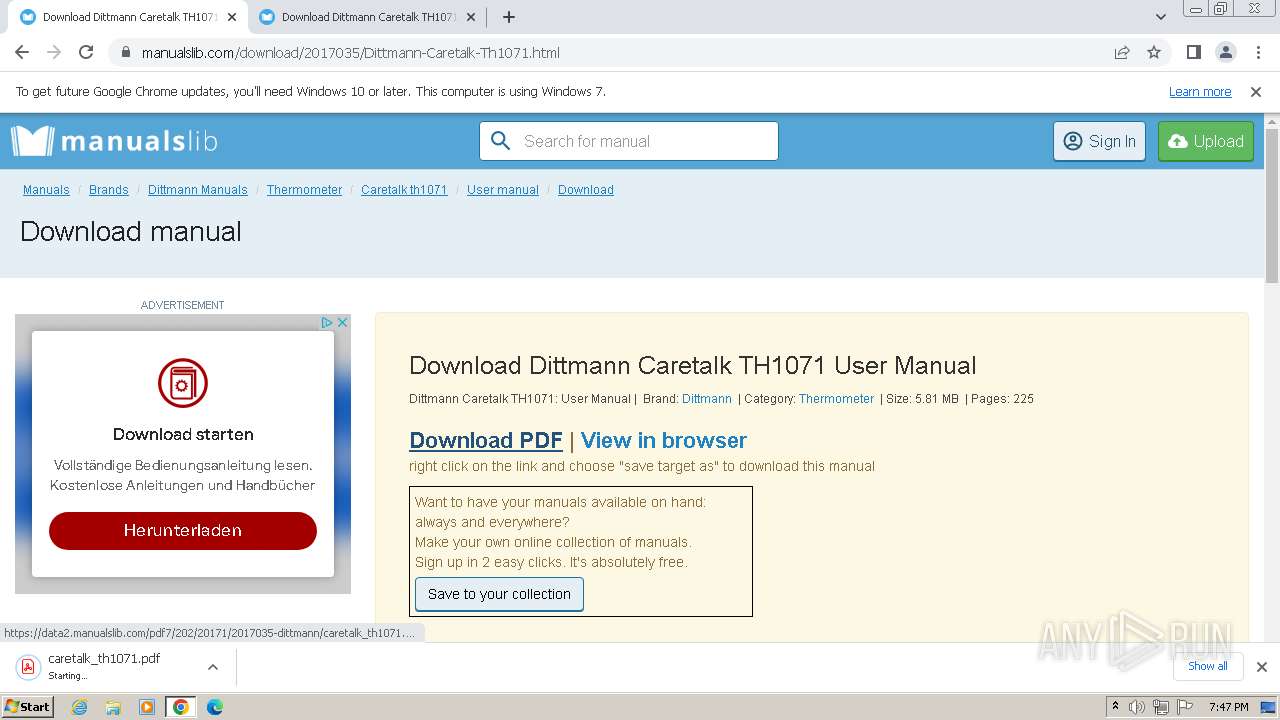Click the lock icon in address bar
Viewport: 1280px width, 720px height.
click(125, 52)
